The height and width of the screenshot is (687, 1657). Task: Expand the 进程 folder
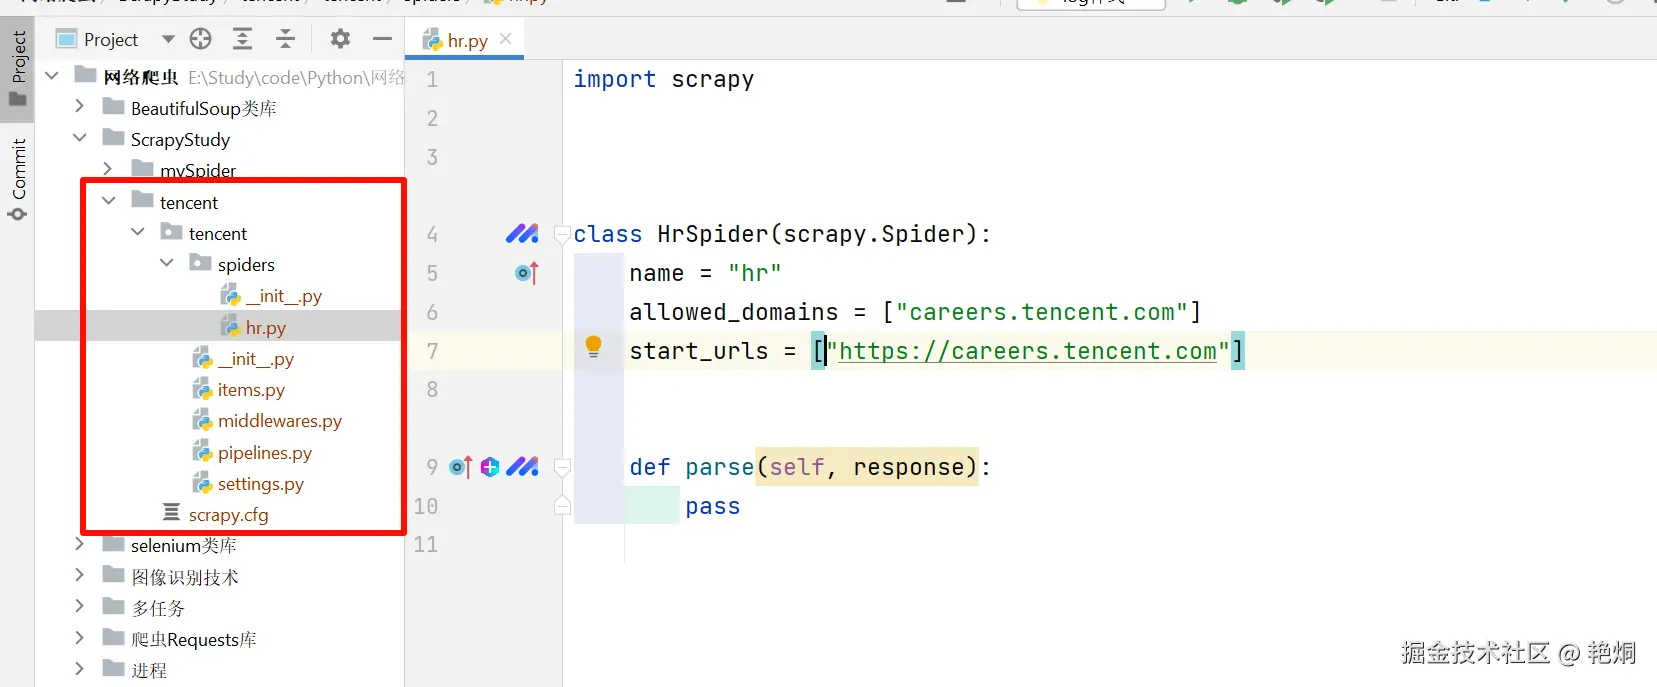[80, 669]
